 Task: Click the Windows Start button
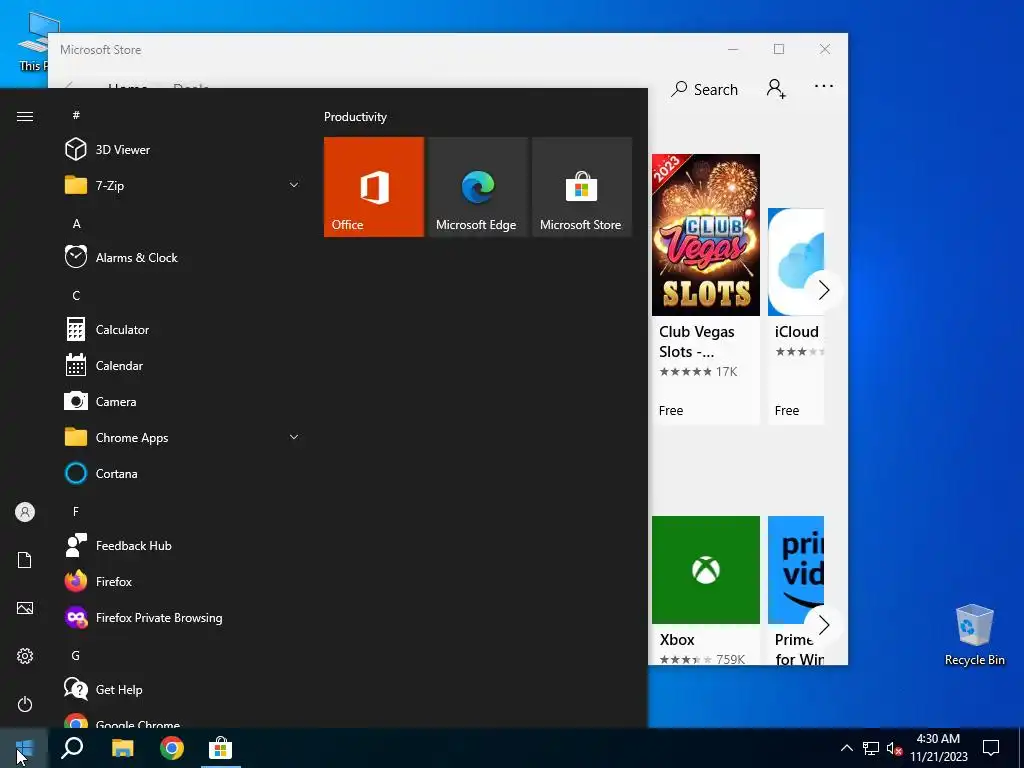click(x=24, y=748)
